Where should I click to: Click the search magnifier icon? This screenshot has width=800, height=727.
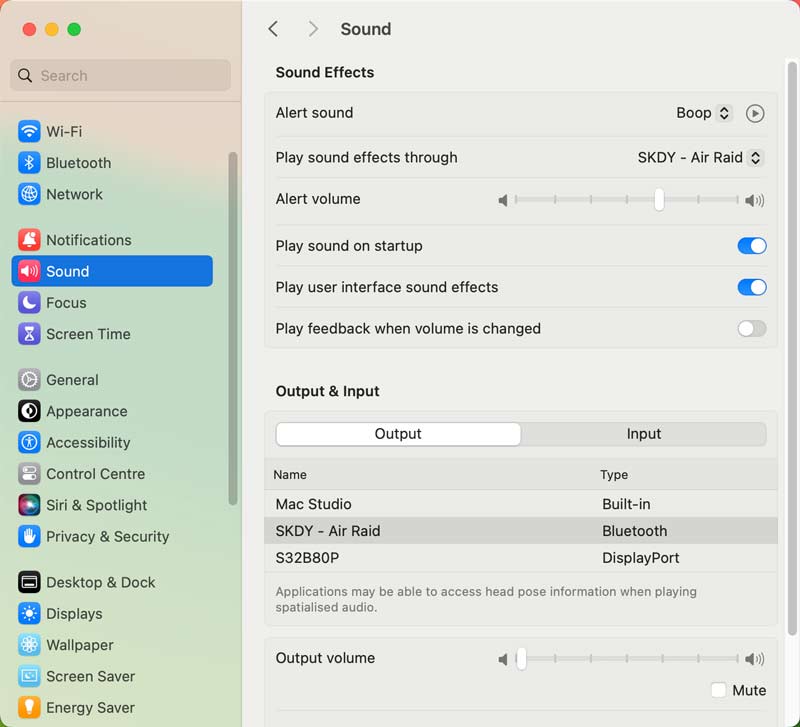(x=24, y=76)
